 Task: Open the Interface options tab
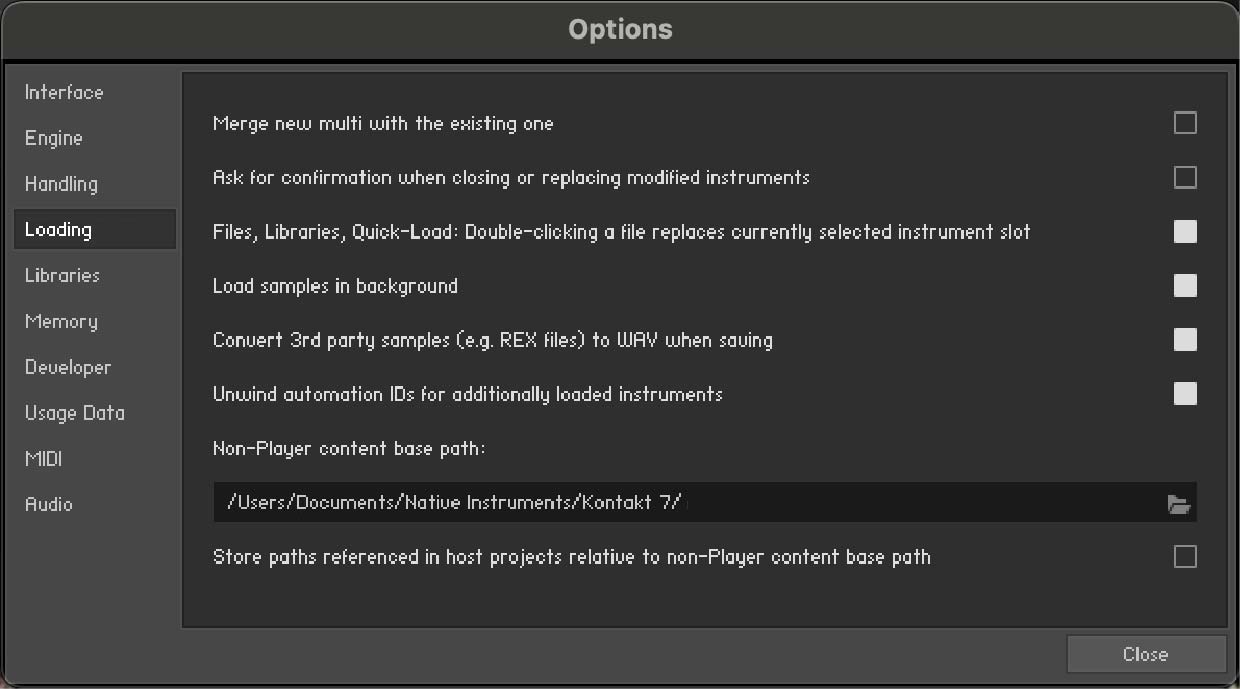64,93
